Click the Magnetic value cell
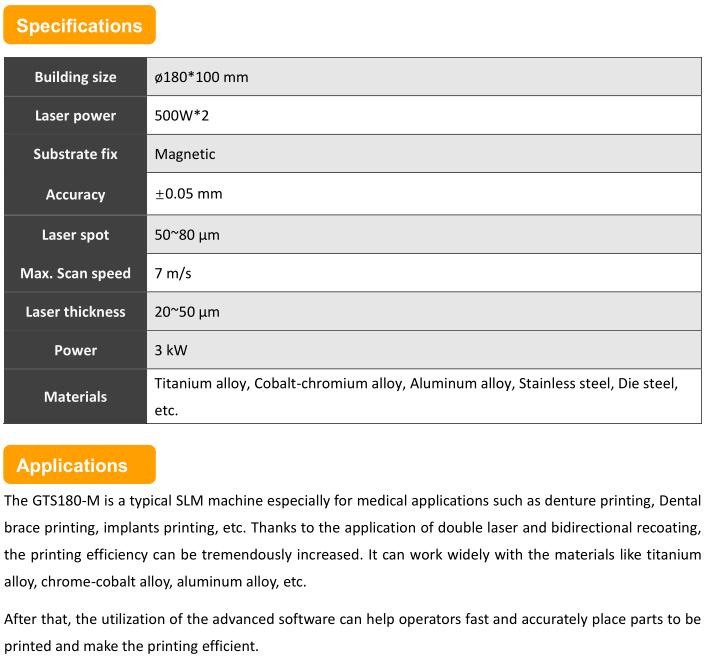 click(x=424, y=154)
